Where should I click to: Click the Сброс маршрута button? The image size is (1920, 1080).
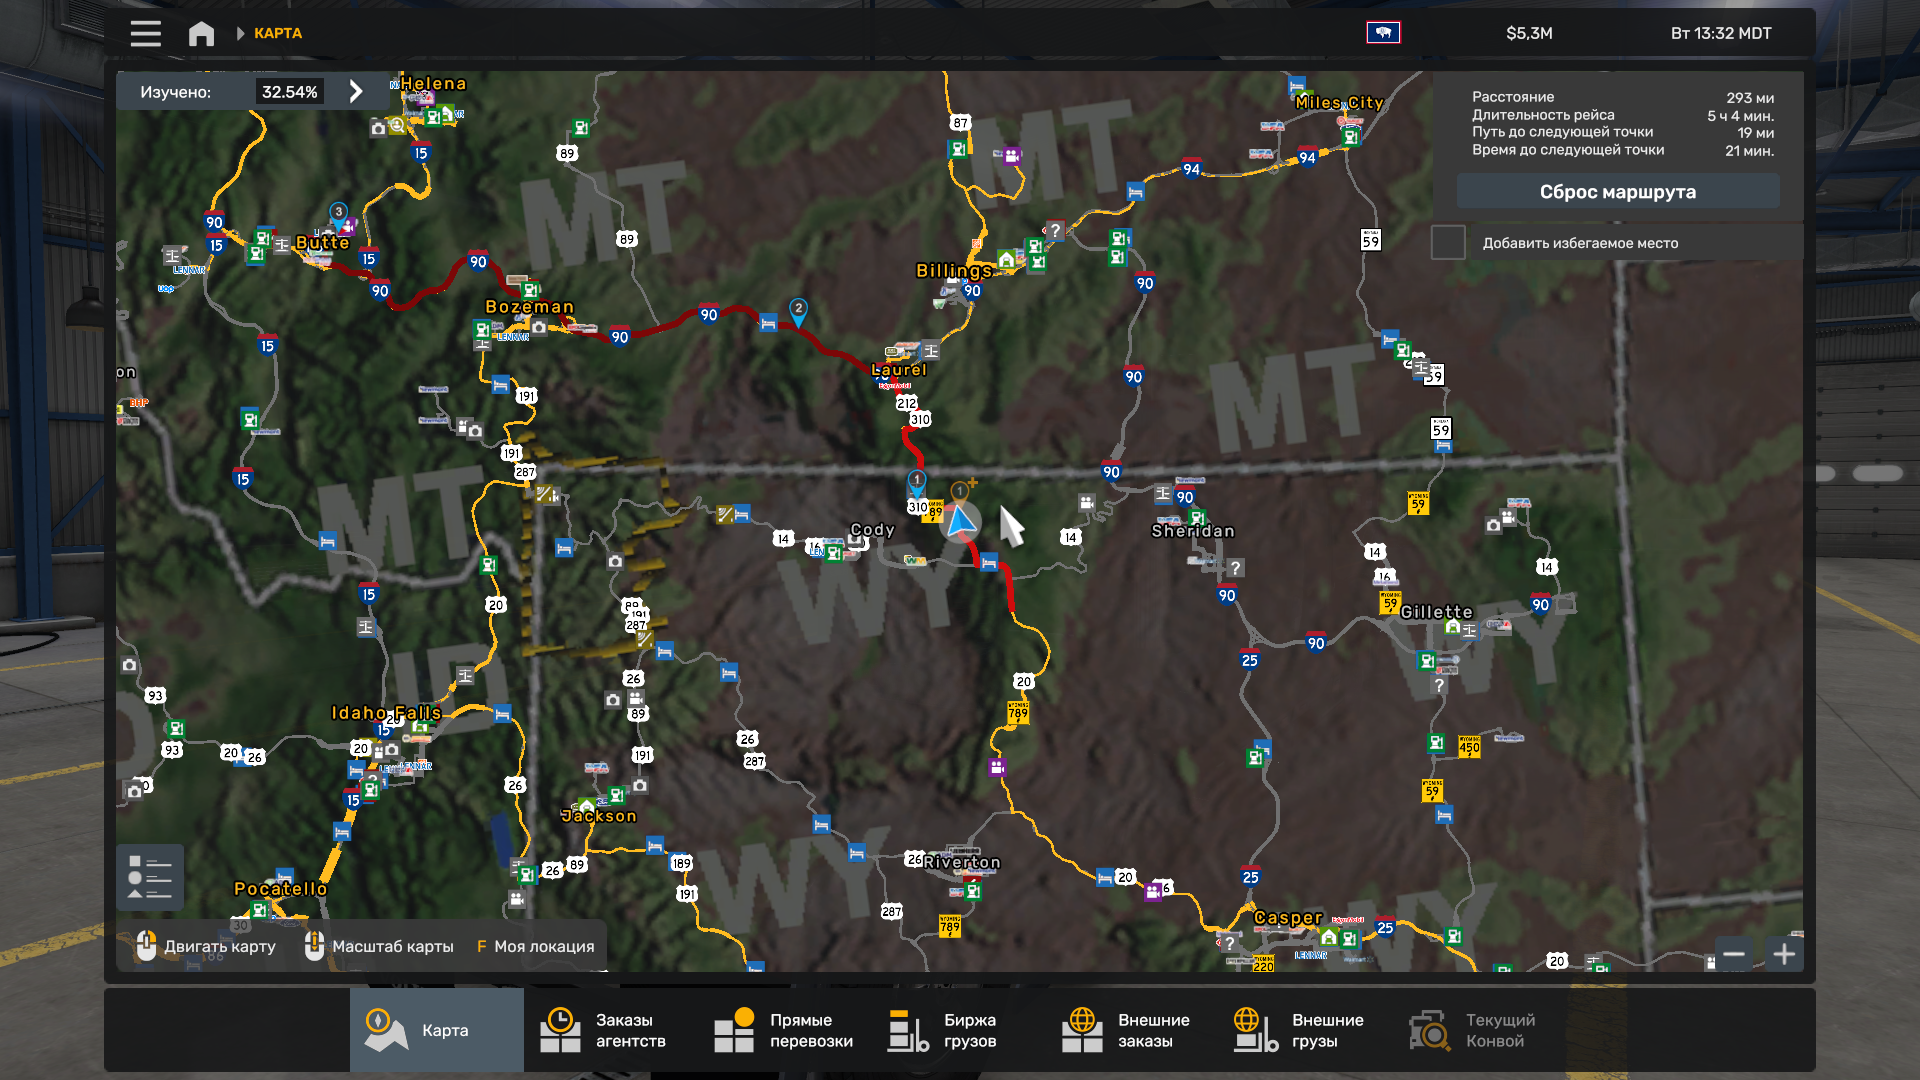pos(1617,191)
